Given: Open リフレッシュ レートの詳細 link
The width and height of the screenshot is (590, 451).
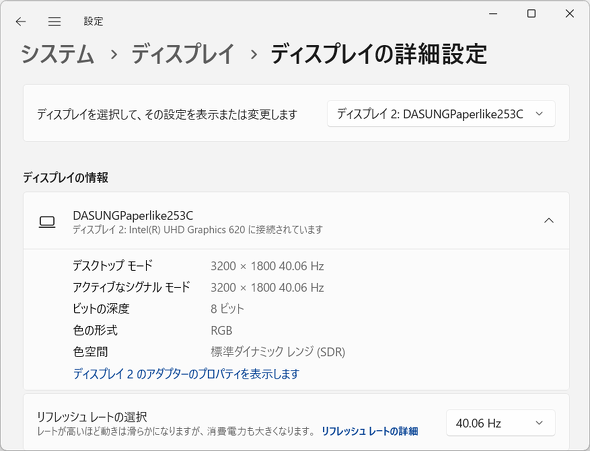Looking at the screenshot, I should click(x=370, y=431).
